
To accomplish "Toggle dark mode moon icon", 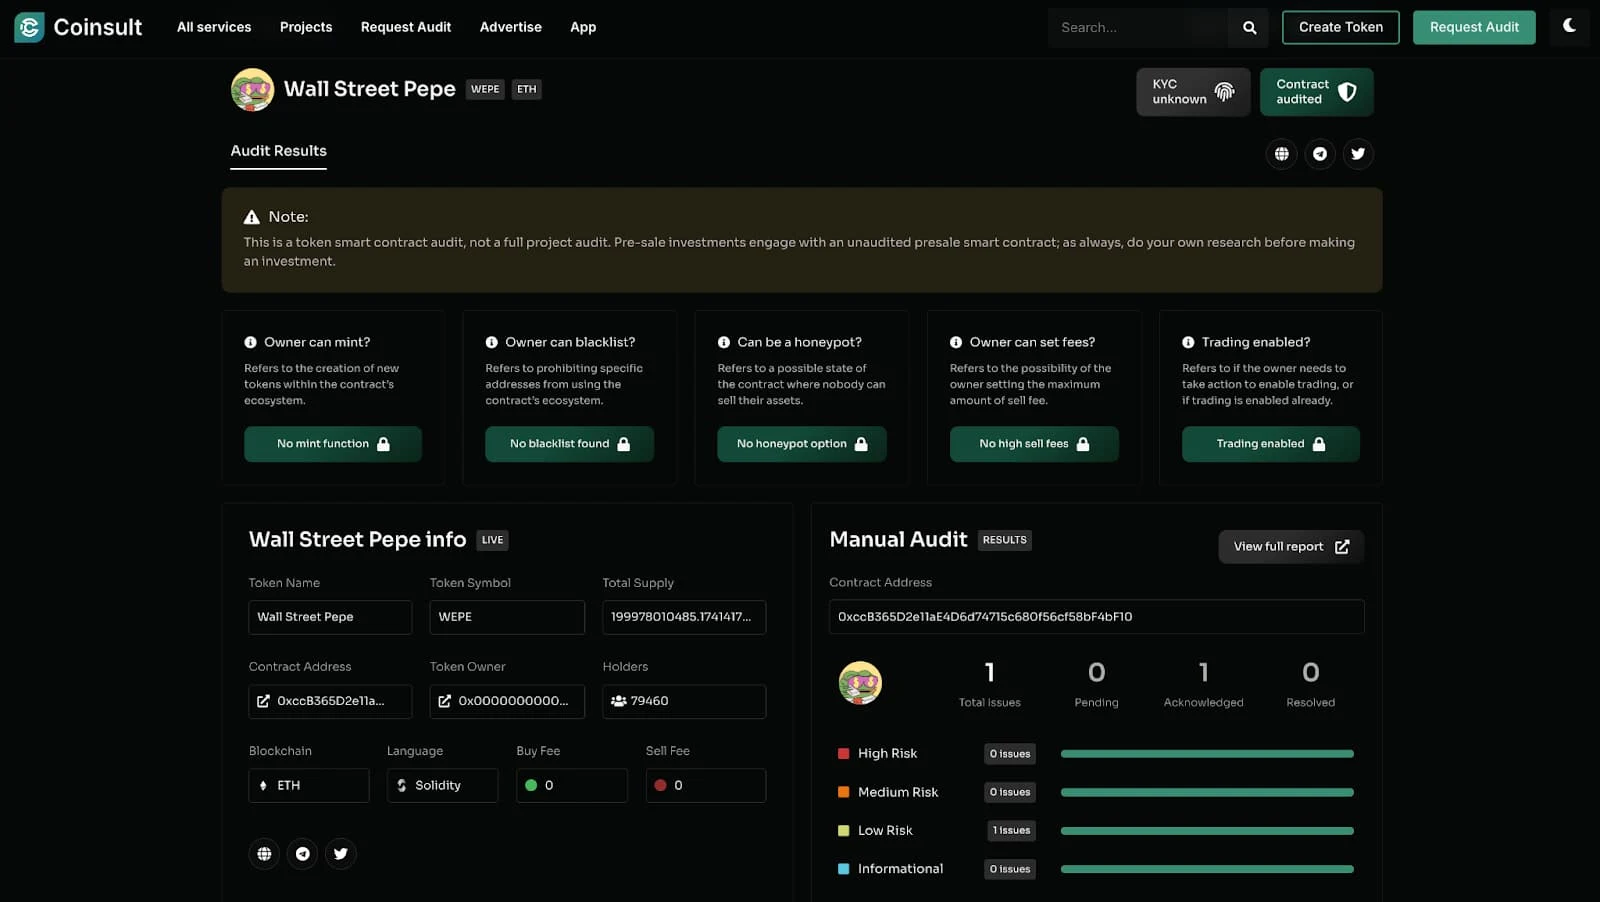I will (1569, 26).
